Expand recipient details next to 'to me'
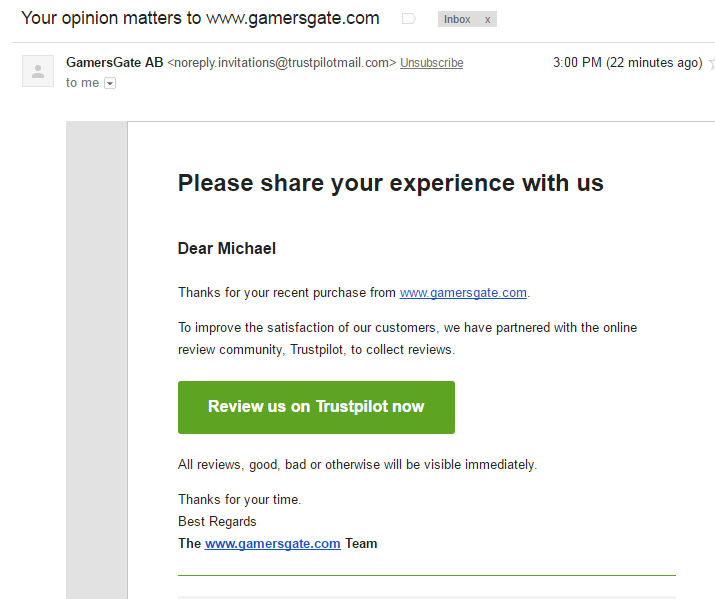 (110, 83)
